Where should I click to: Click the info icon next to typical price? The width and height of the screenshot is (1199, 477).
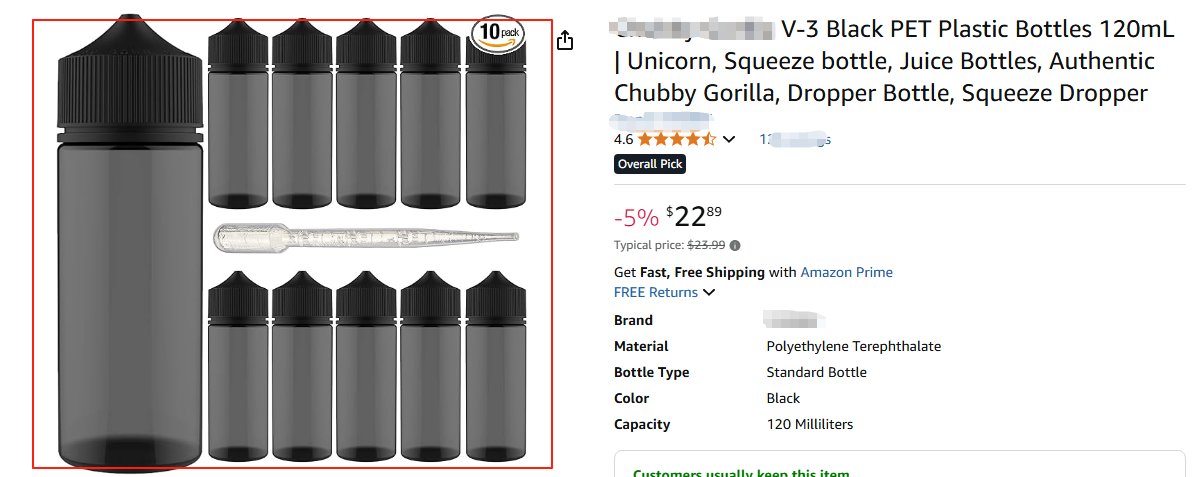click(736, 245)
